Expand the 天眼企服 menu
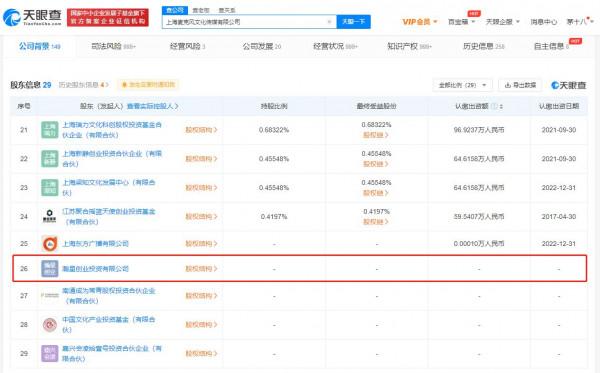 click(502, 22)
